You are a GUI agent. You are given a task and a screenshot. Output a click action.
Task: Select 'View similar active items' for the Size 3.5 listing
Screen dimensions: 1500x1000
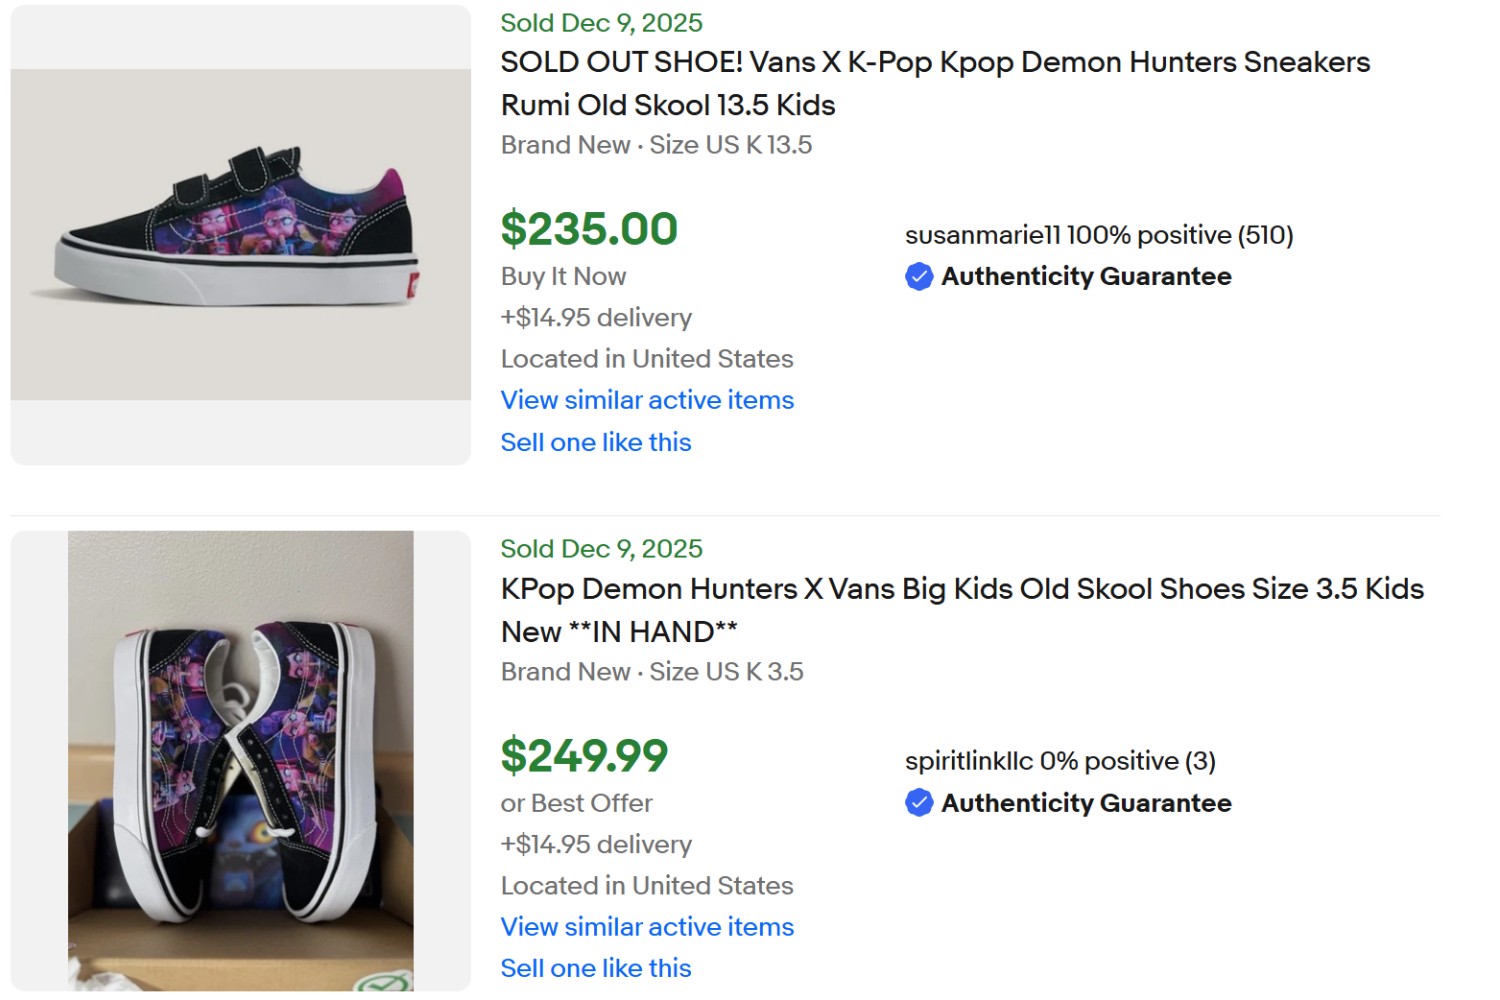pyautogui.click(x=647, y=927)
